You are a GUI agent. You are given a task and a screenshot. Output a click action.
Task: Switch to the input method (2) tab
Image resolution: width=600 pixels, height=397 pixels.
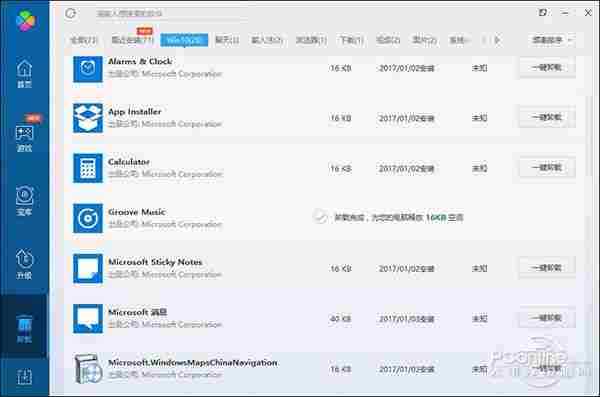coord(267,40)
